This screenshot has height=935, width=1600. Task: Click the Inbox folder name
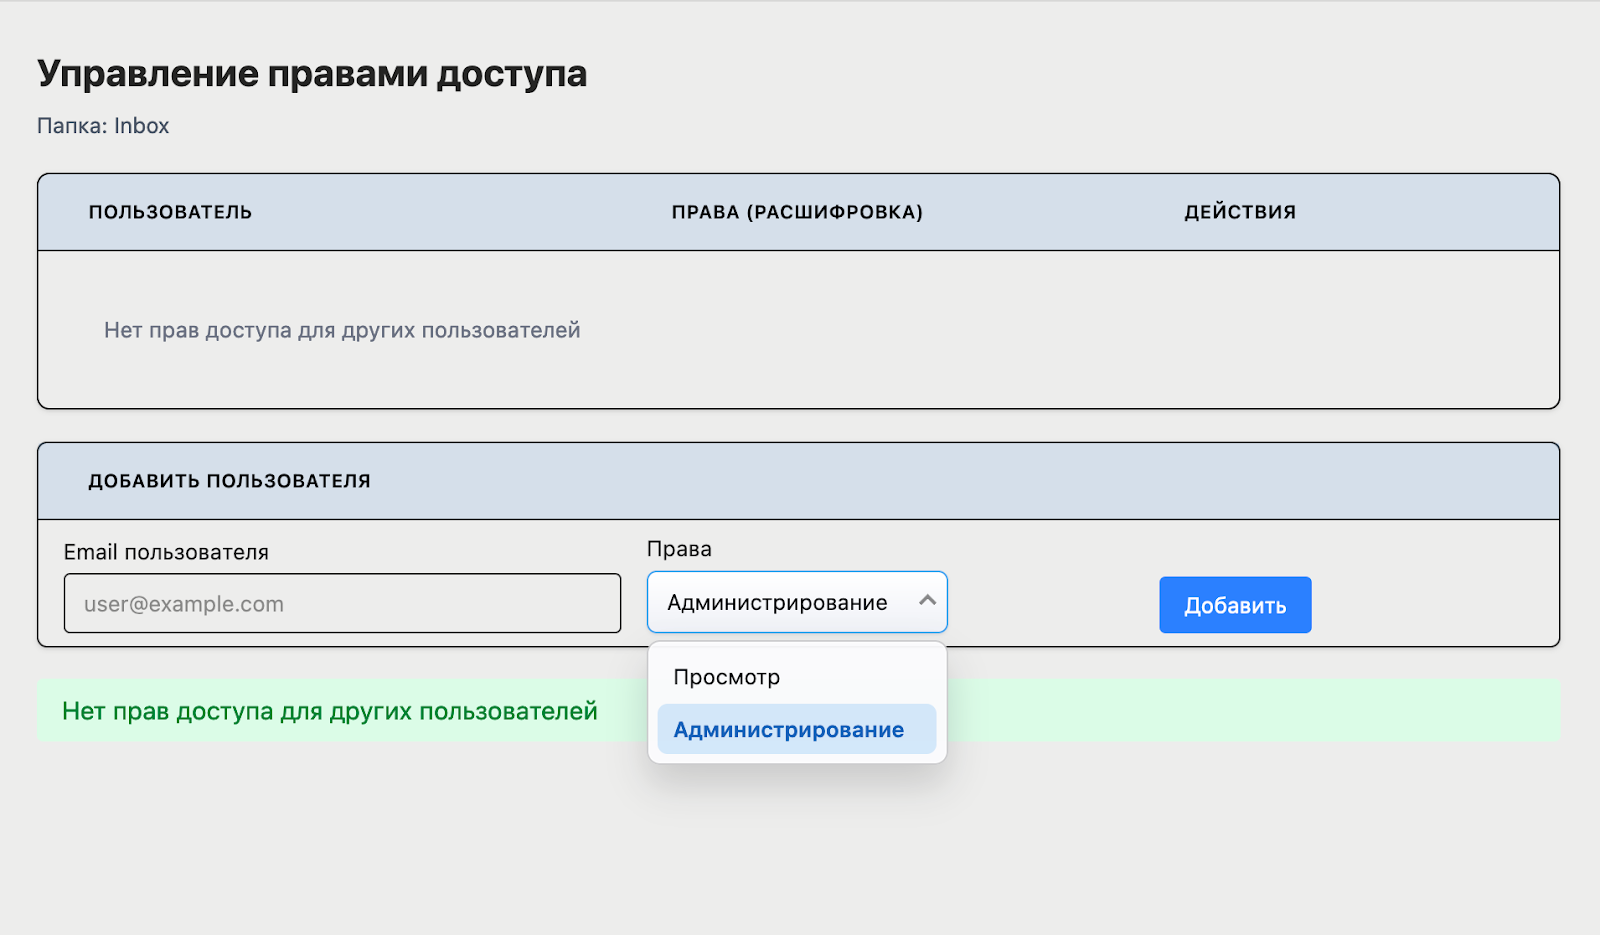pos(141,126)
